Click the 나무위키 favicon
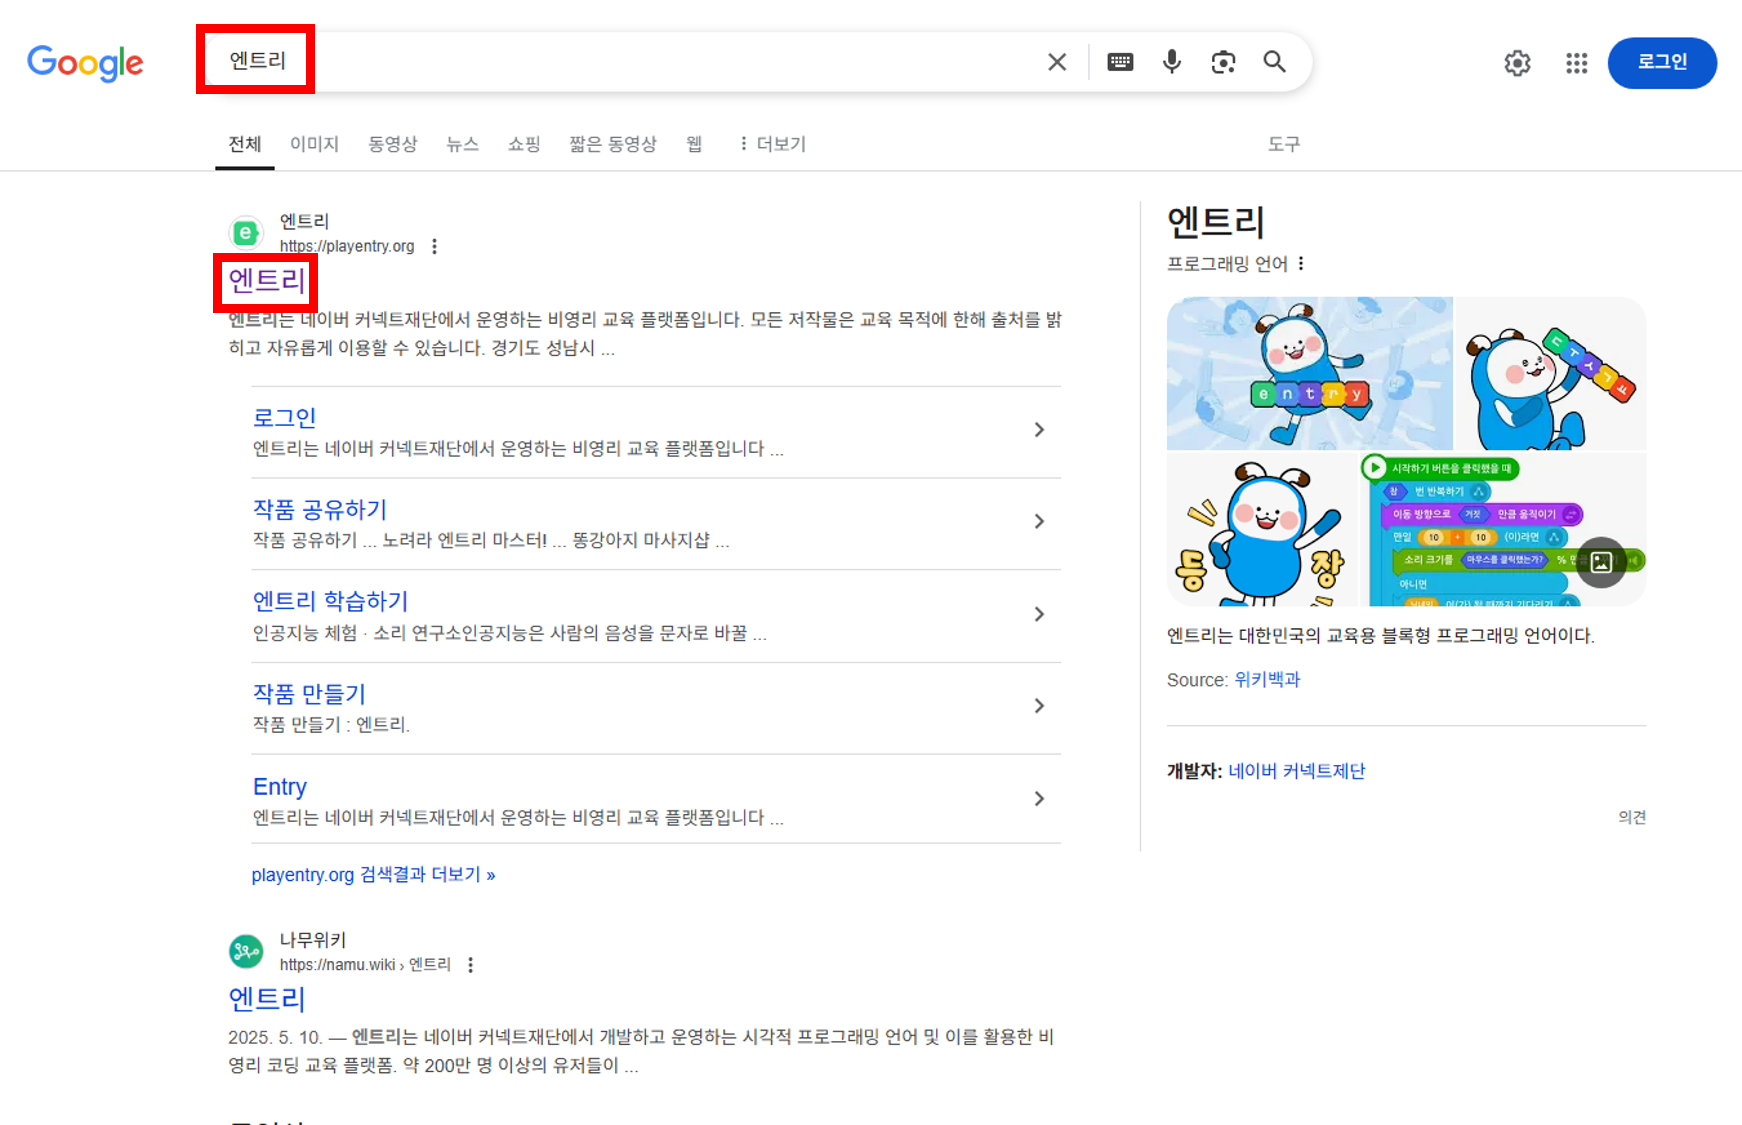The image size is (1742, 1125). (x=246, y=951)
